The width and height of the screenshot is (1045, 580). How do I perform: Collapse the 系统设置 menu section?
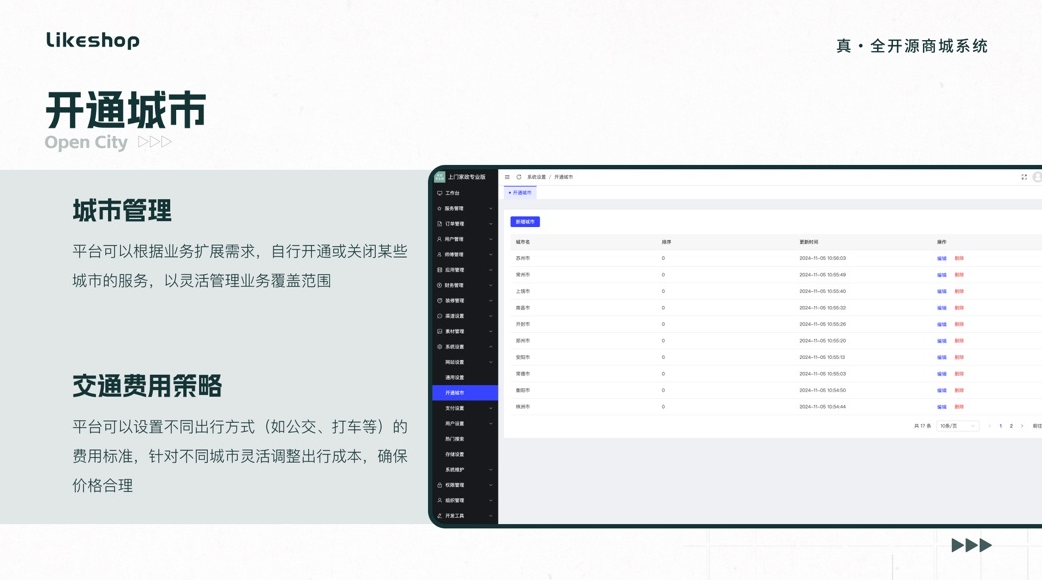[x=491, y=347]
